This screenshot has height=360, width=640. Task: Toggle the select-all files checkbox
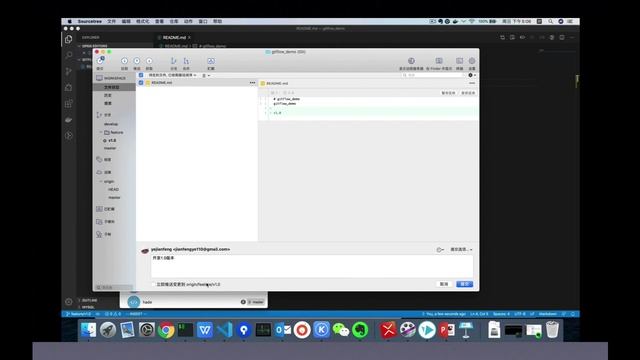[141, 75]
